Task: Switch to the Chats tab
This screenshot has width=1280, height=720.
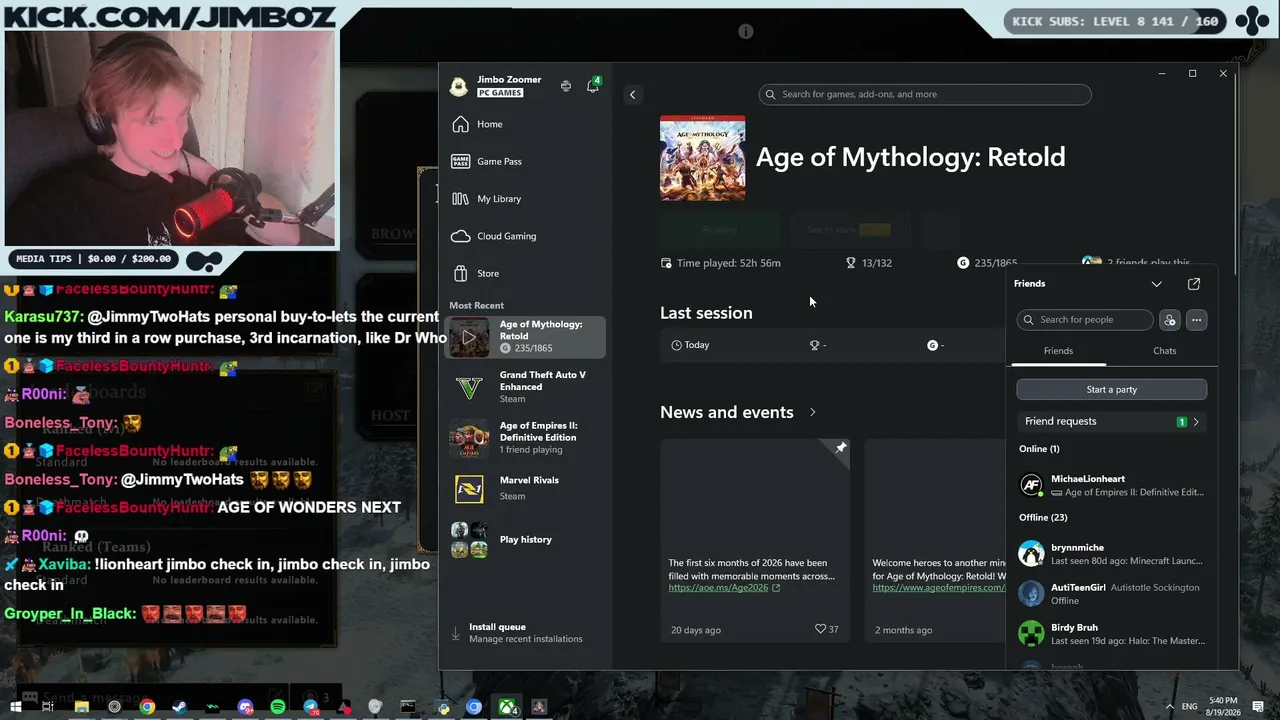Action: tap(1165, 351)
